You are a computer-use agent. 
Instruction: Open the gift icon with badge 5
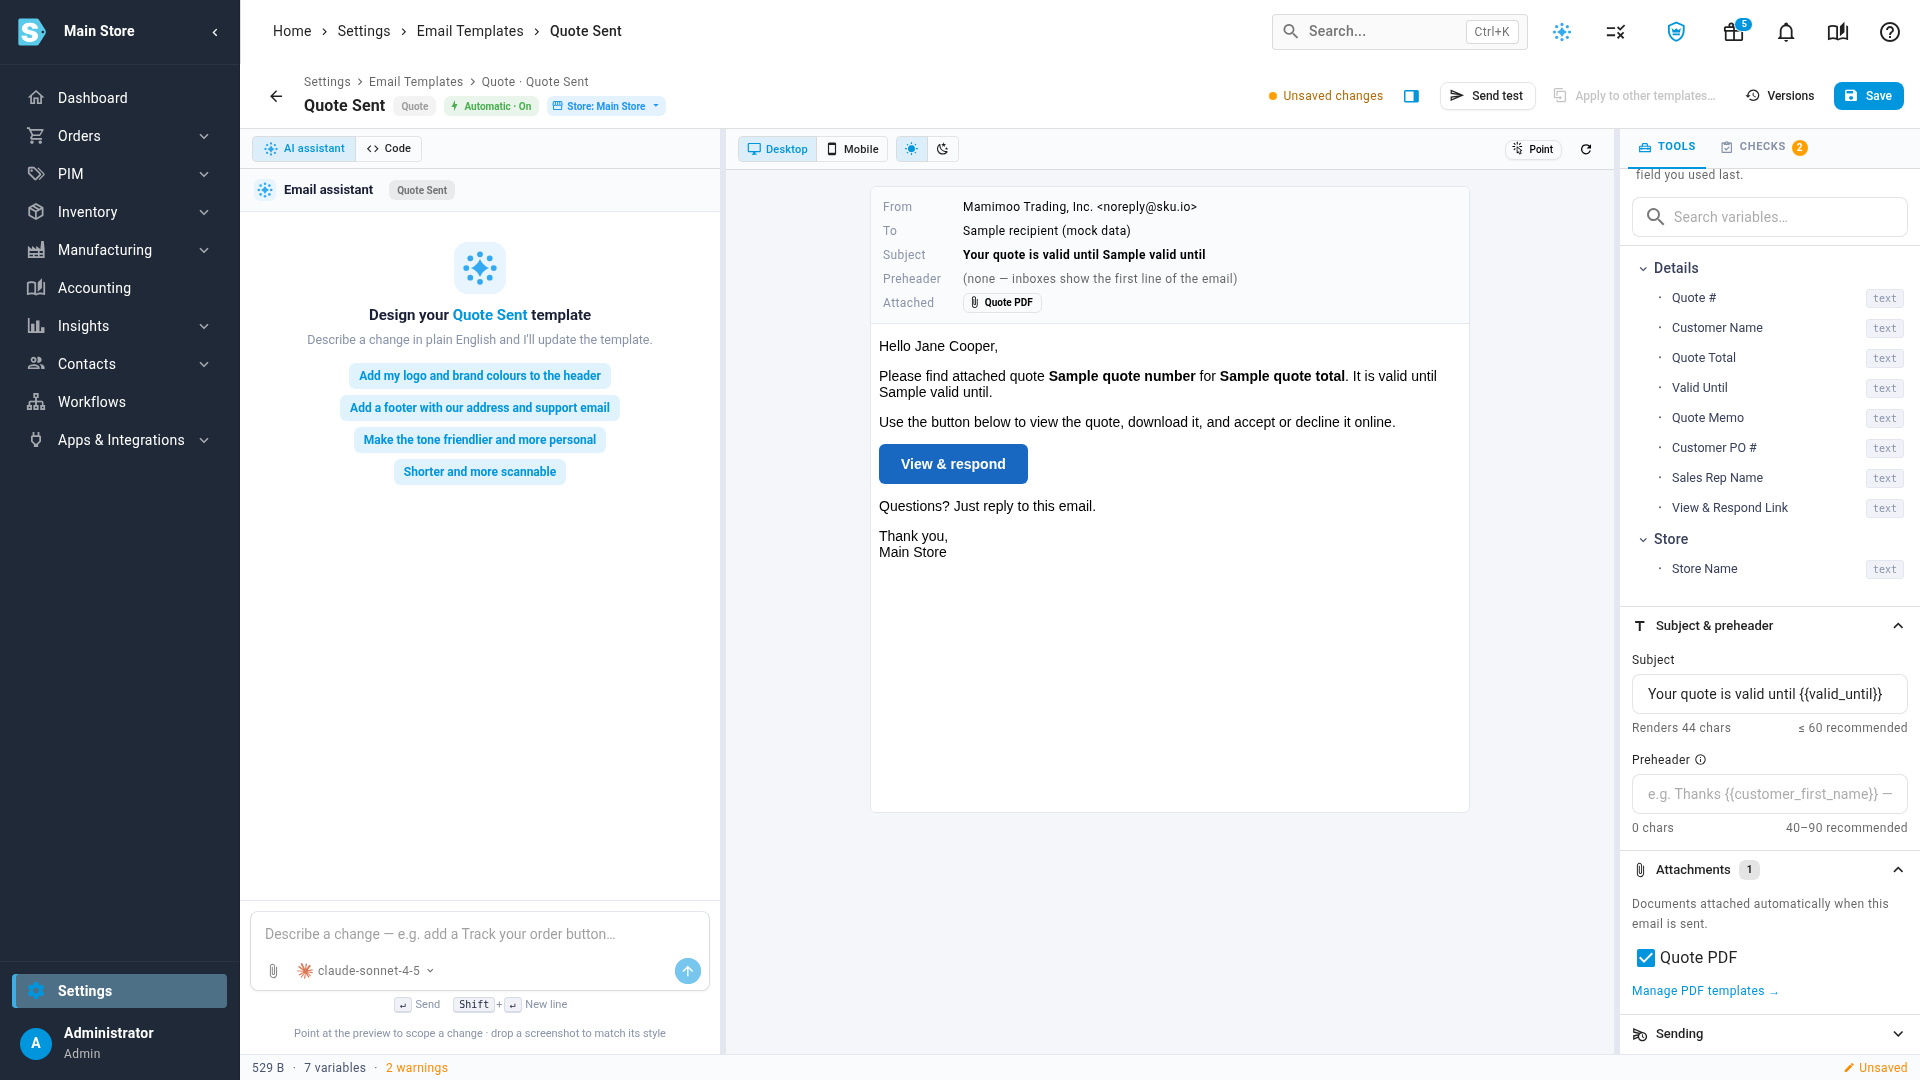[x=1734, y=32]
